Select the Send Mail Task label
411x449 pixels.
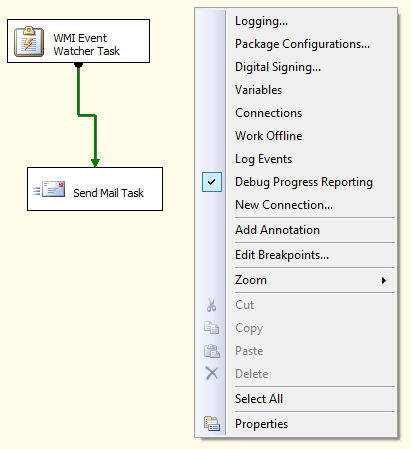108,193
